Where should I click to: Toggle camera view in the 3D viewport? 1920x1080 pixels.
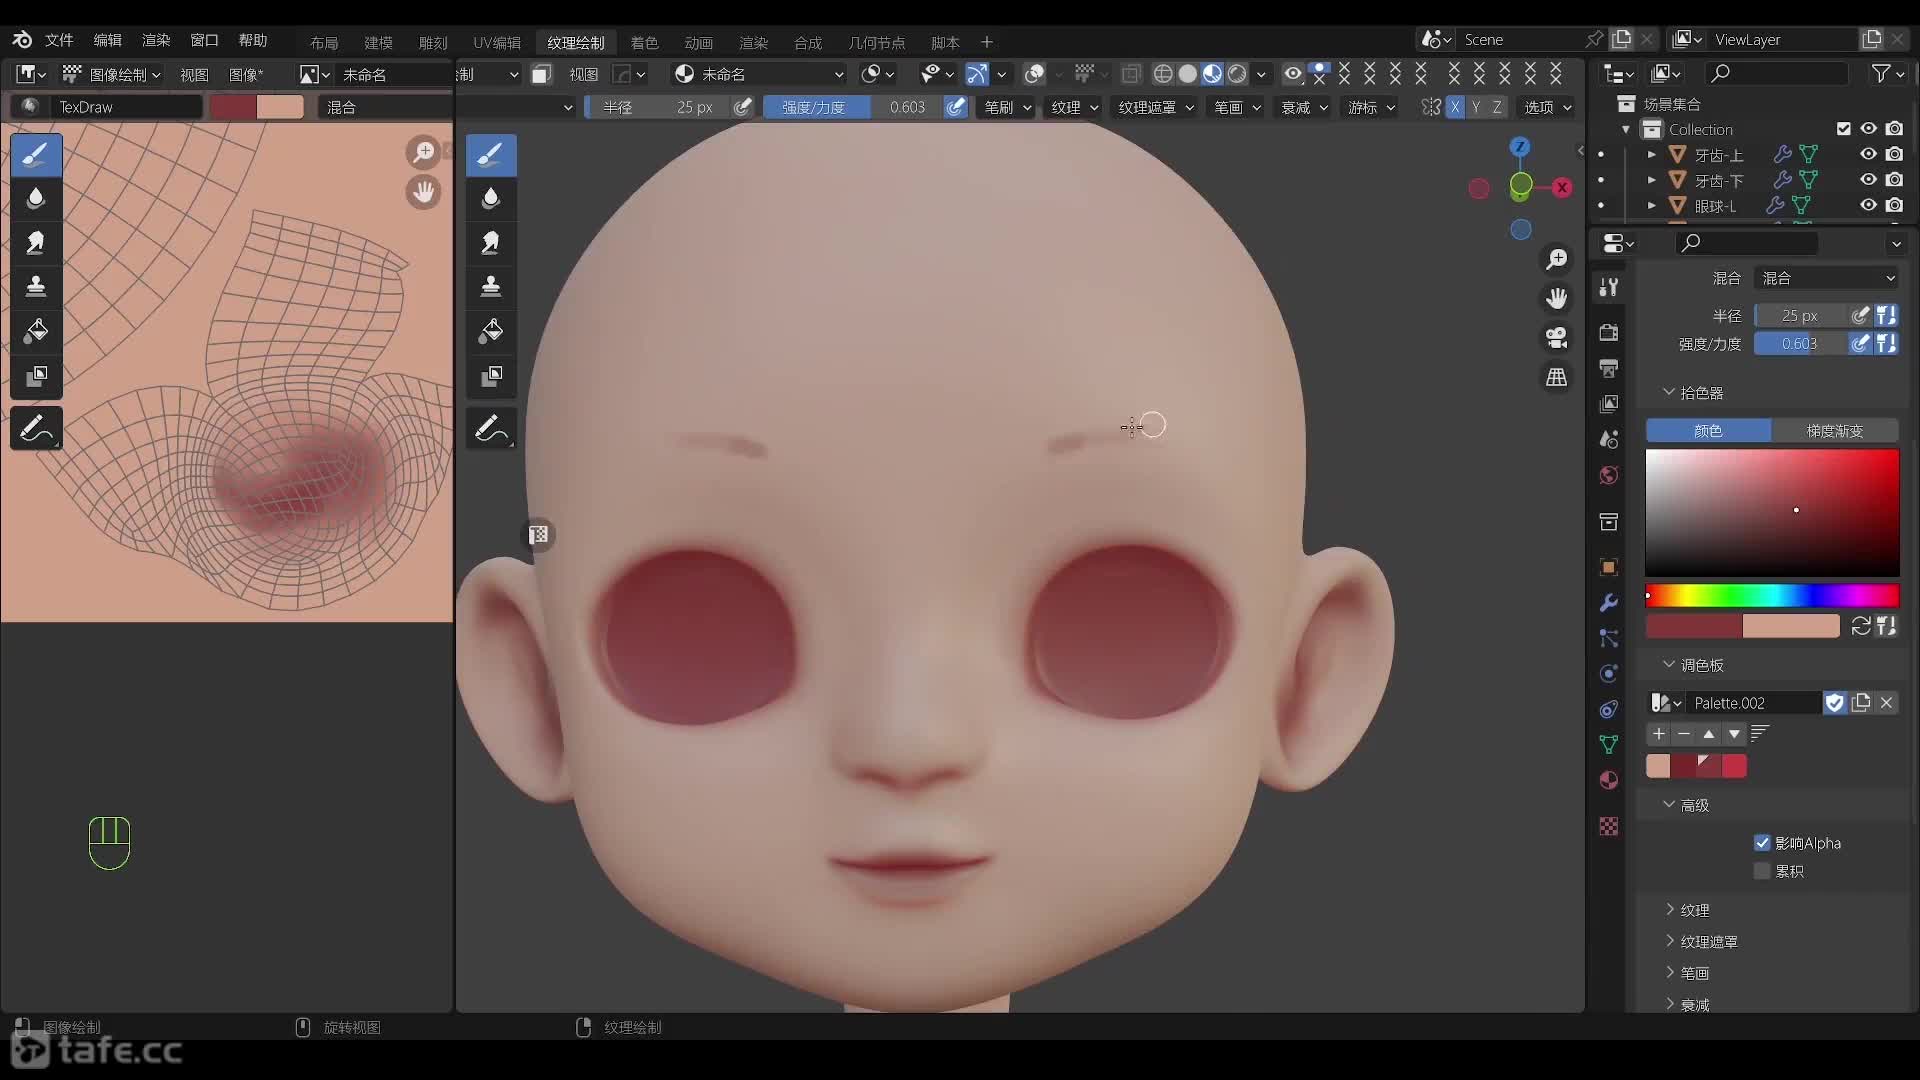(x=1557, y=338)
